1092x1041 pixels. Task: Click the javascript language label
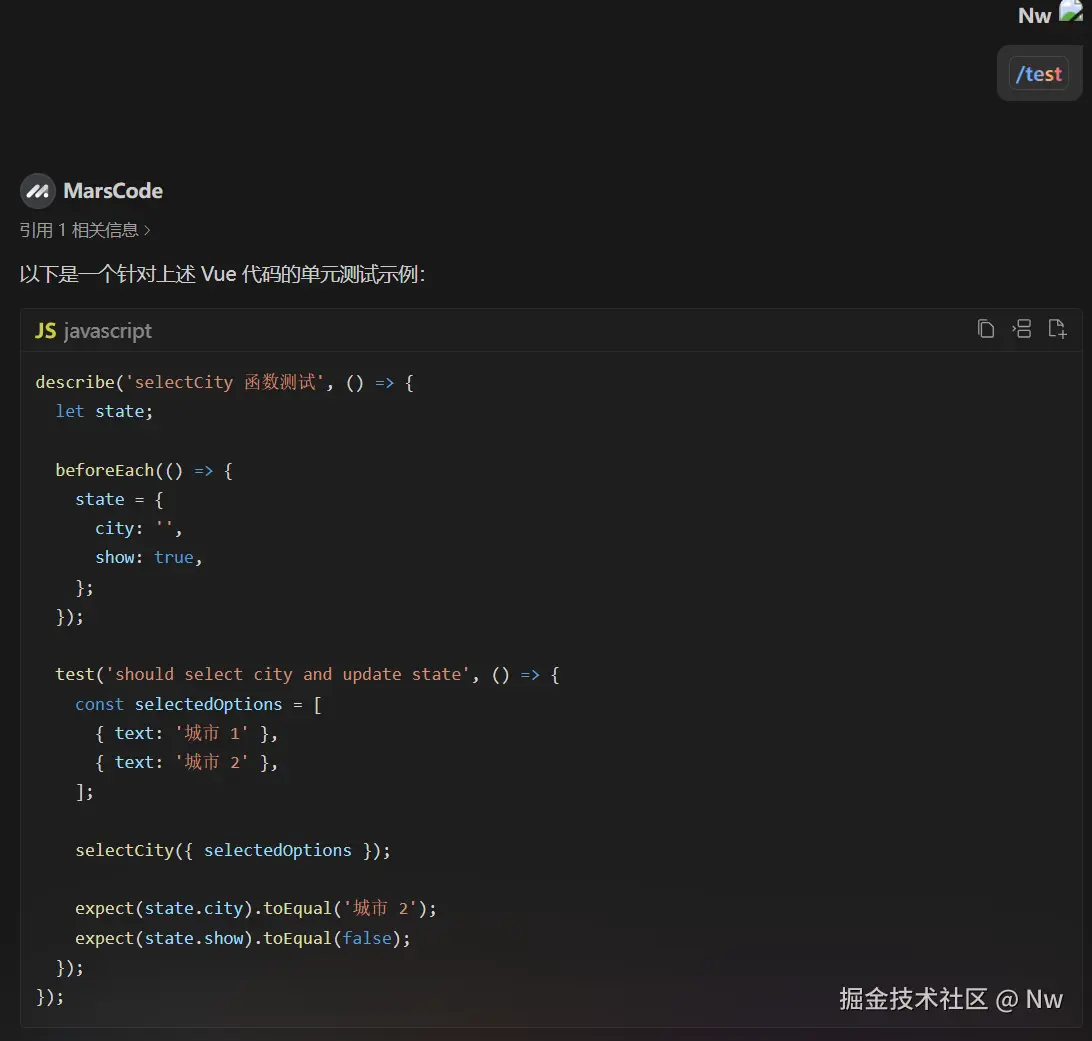tap(107, 331)
